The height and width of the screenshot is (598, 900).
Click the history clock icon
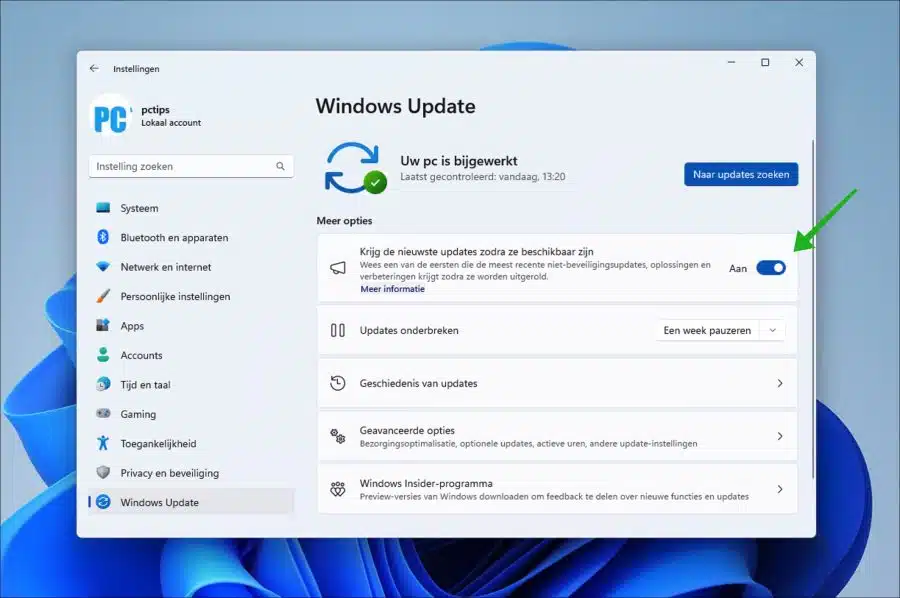click(338, 383)
